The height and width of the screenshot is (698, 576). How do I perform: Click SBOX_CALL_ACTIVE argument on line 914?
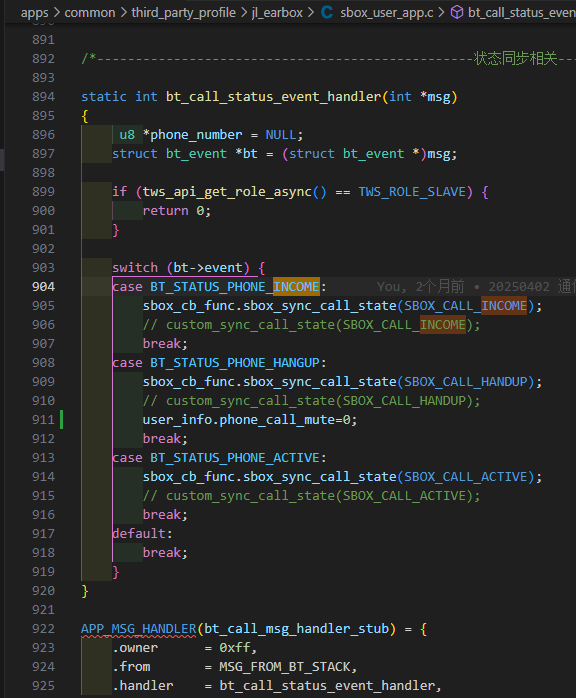(x=465, y=477)
